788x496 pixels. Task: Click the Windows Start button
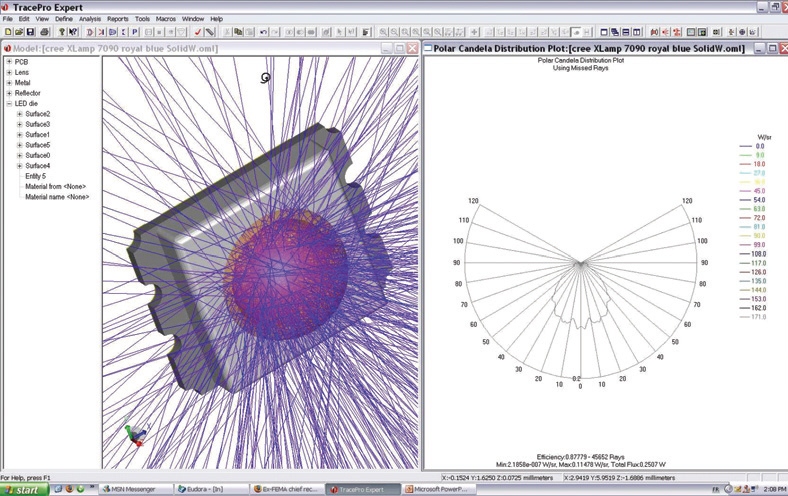tap(25, 490)
